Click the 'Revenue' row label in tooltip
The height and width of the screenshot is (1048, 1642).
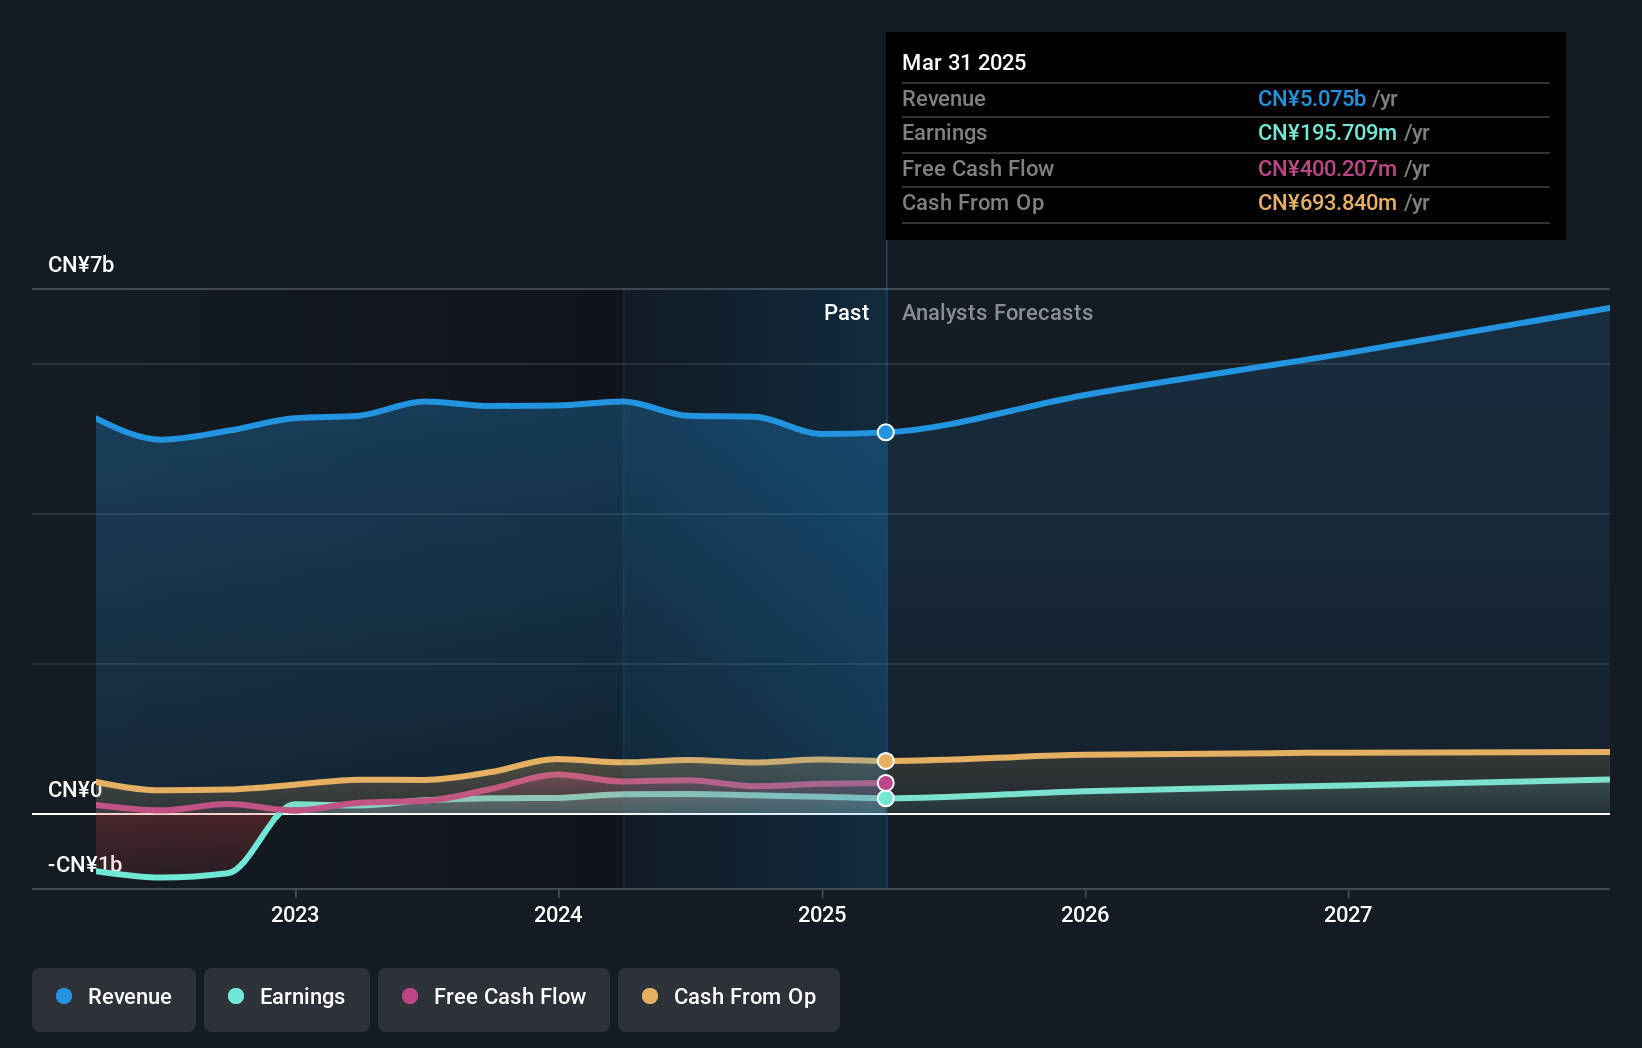point(944,99)
